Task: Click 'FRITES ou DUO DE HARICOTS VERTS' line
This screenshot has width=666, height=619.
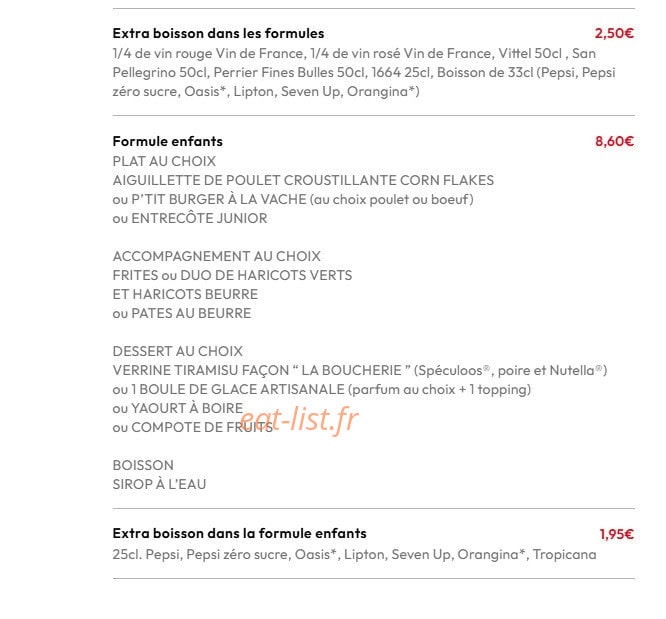Action: click(x=232, y=275)
